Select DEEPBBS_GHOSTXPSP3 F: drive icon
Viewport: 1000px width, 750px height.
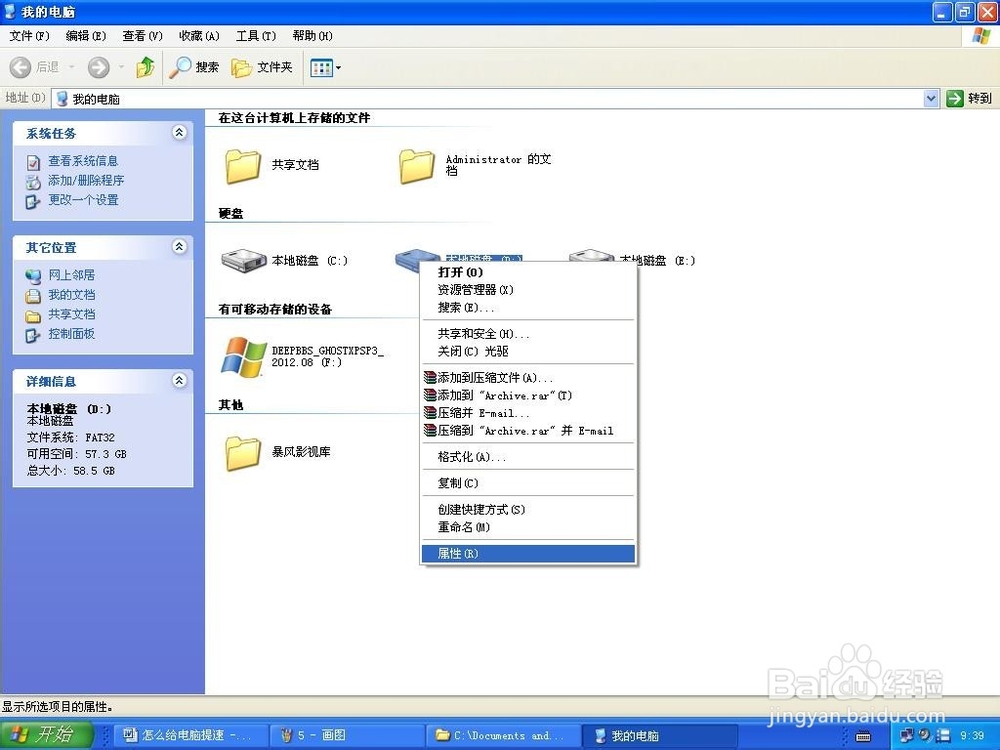click(x=243, y=357)
